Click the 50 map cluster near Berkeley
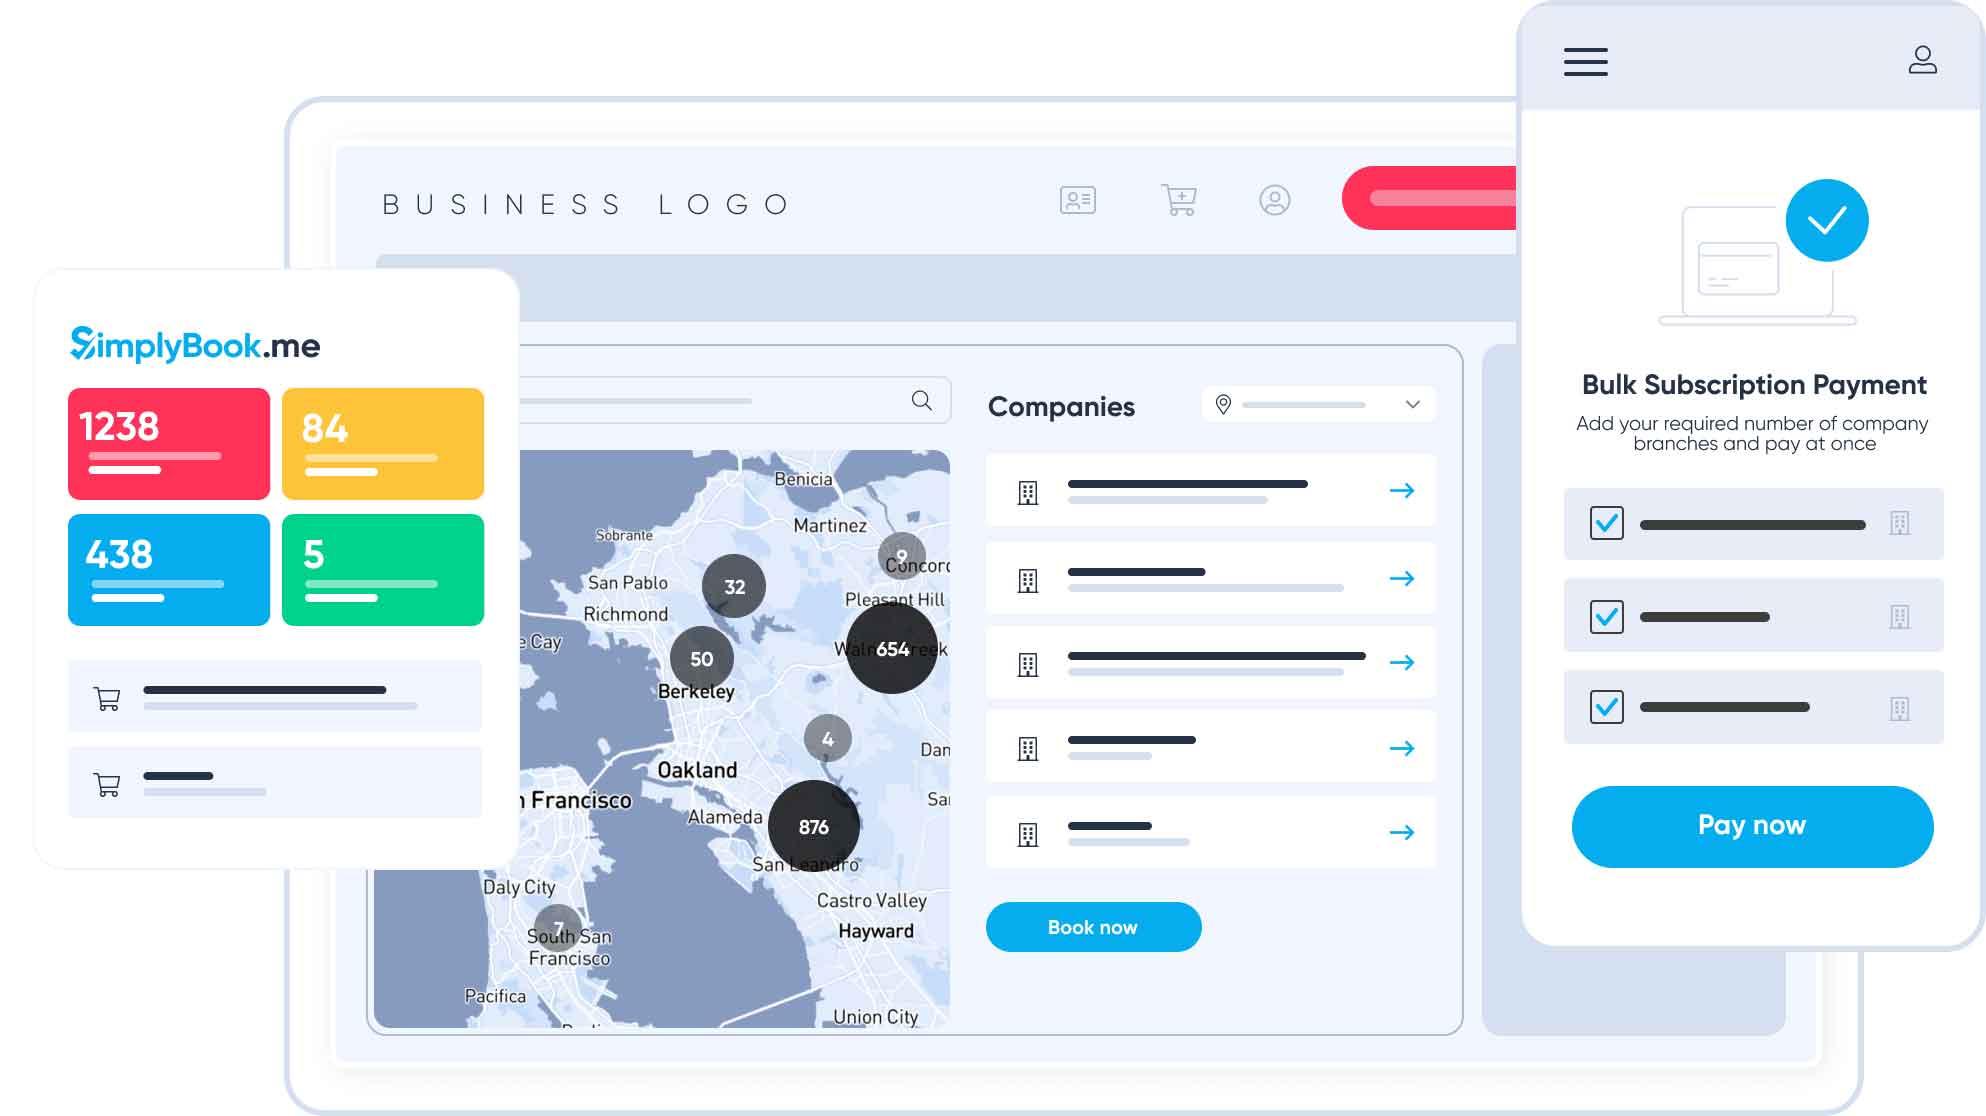This screenshot has width=1986, height=1116. [x=701, y=658]
